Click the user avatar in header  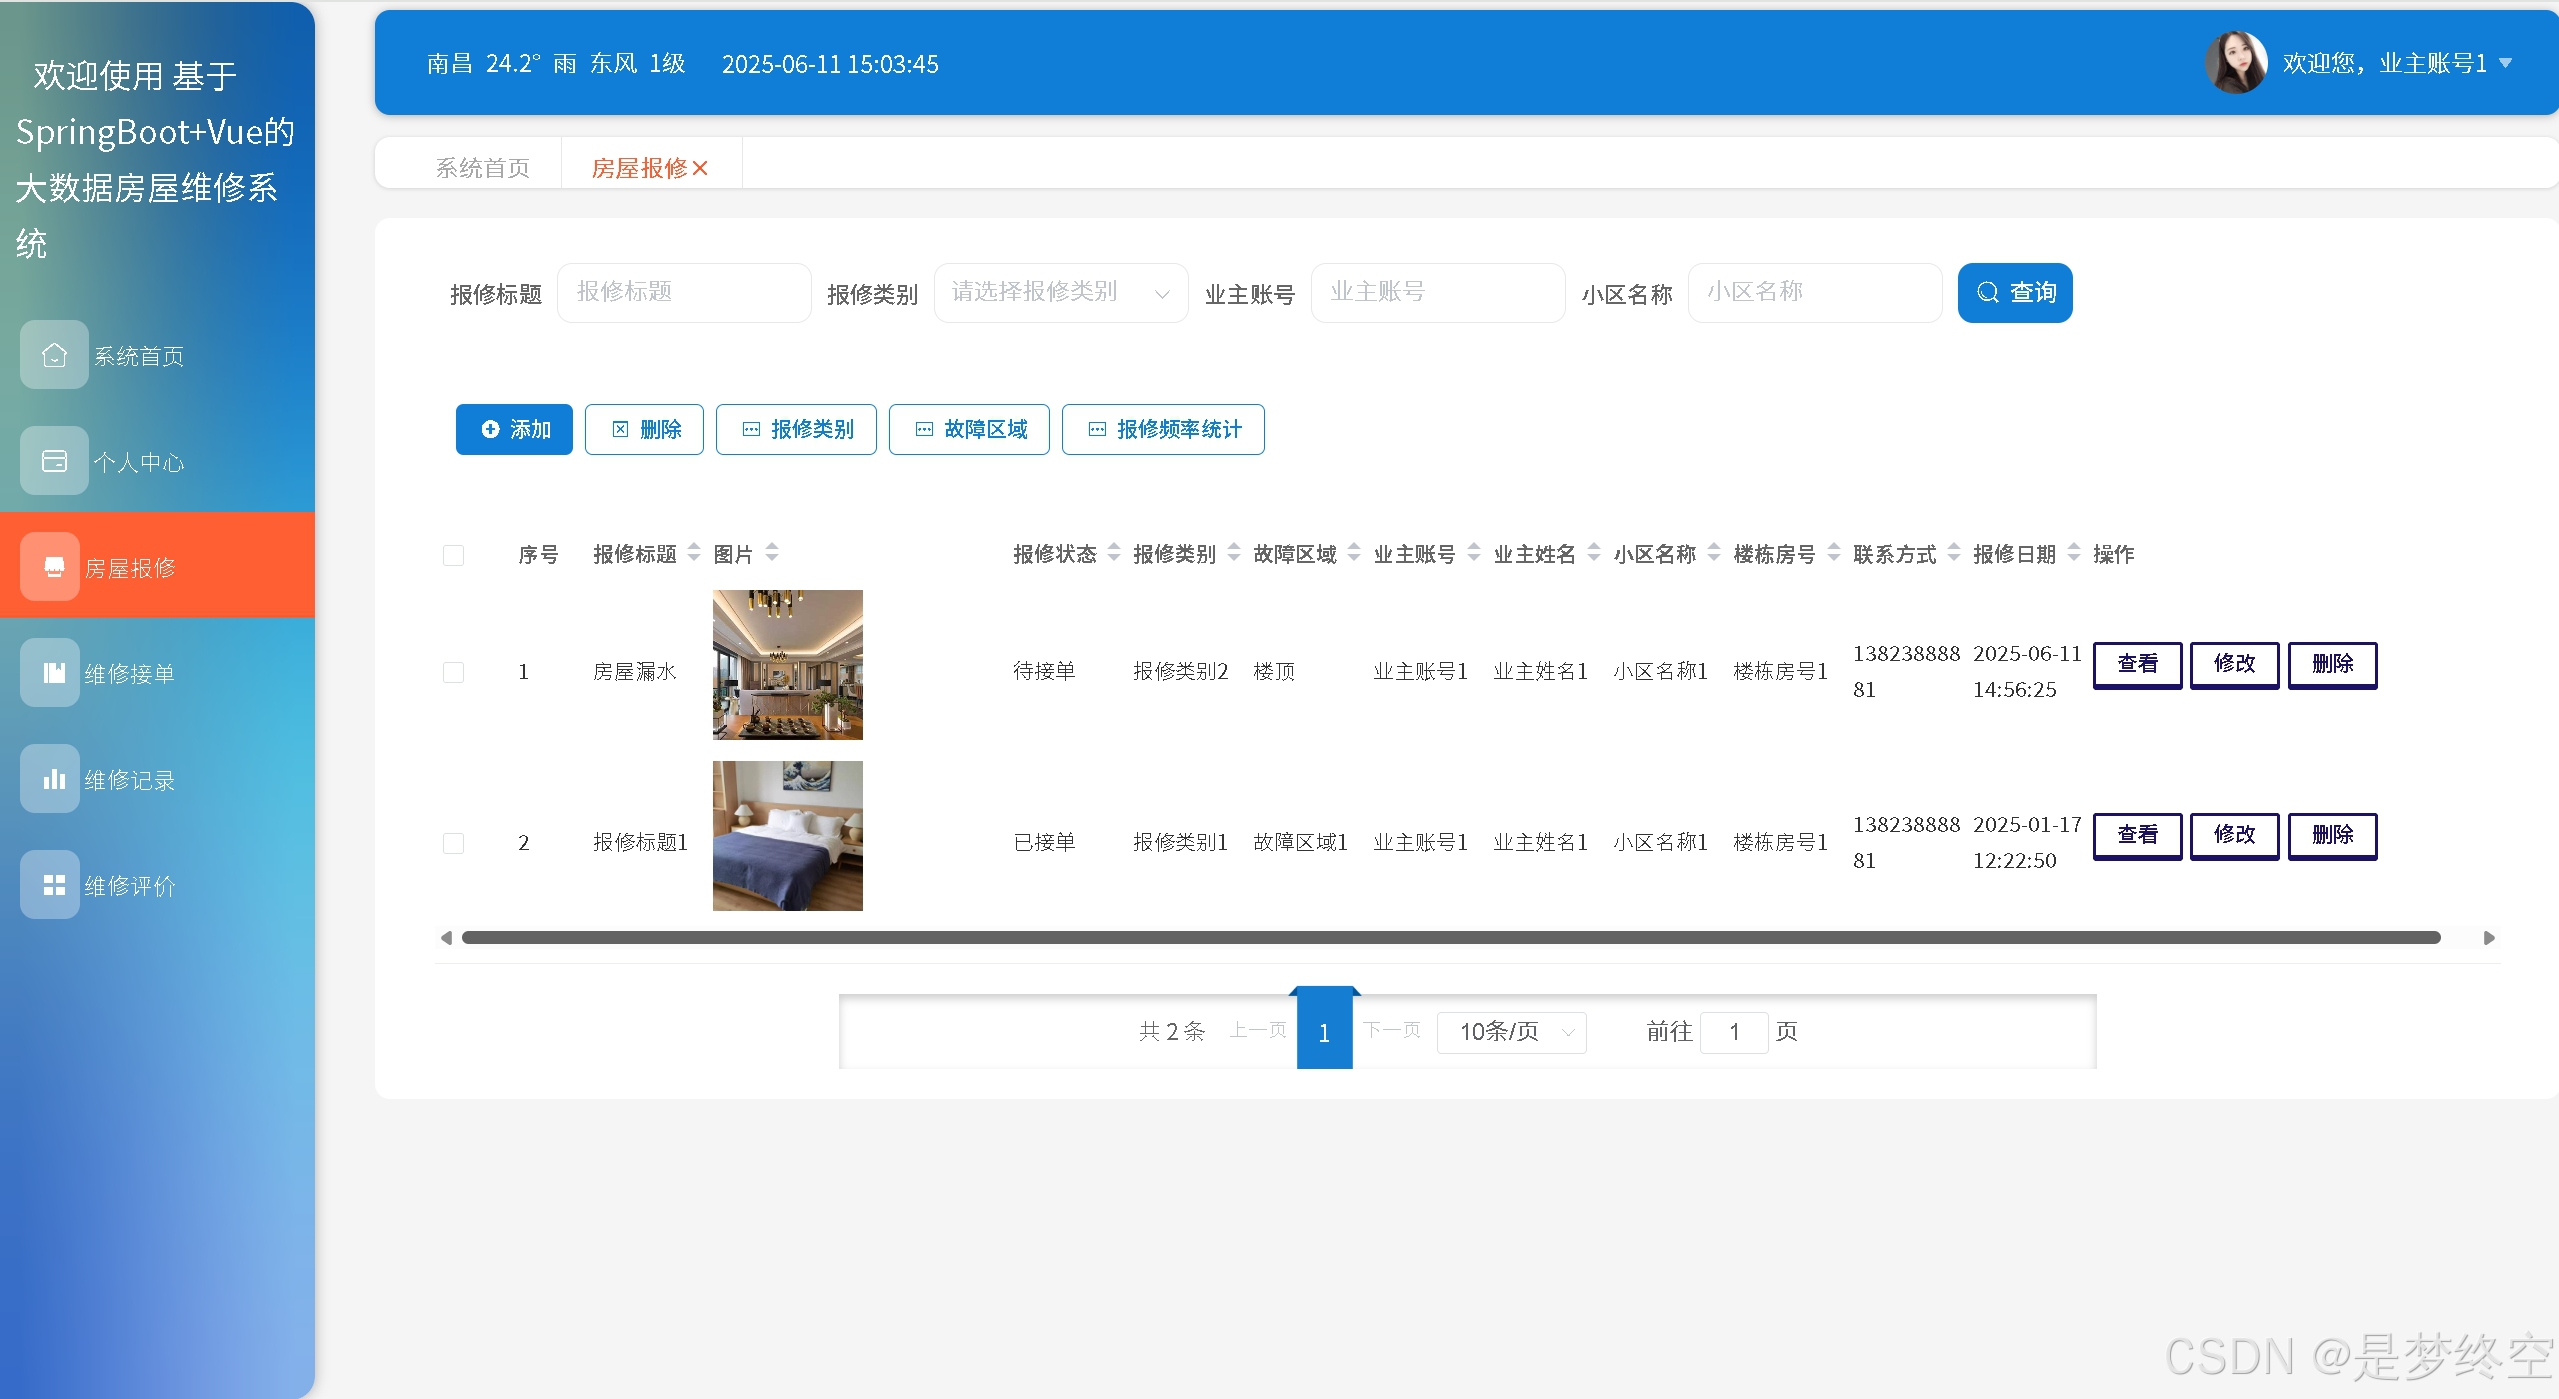(2235, 63)
